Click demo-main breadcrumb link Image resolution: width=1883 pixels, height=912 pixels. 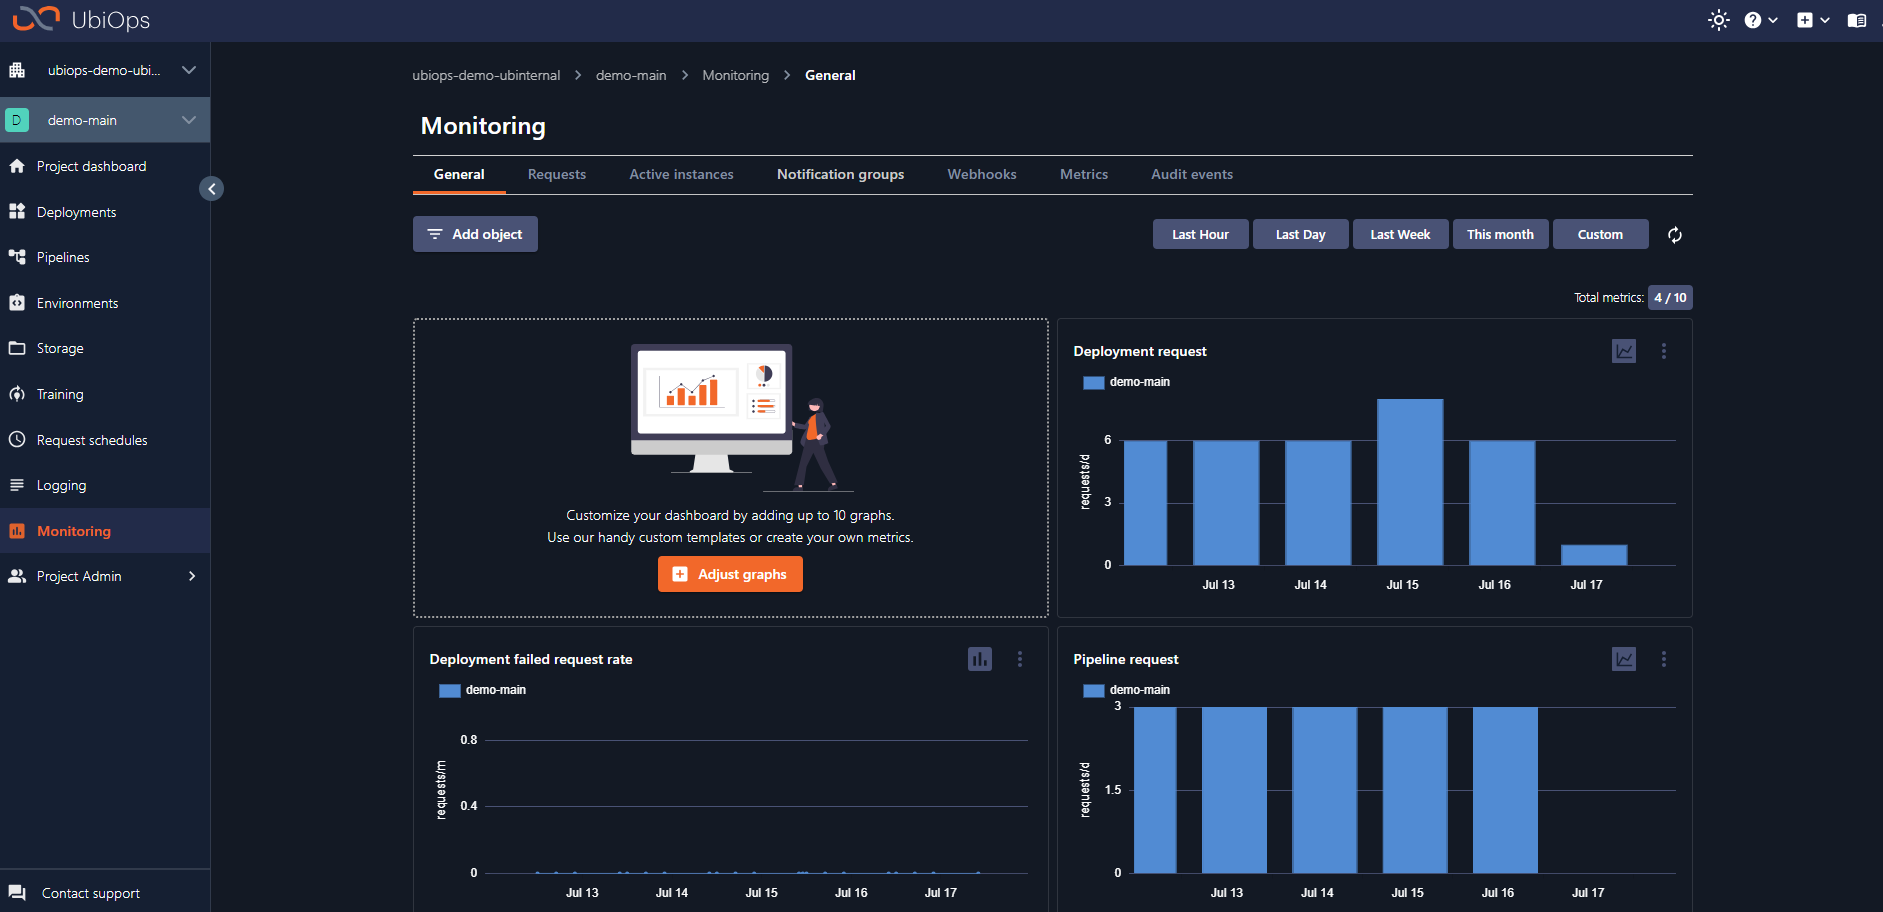(631, 75)
